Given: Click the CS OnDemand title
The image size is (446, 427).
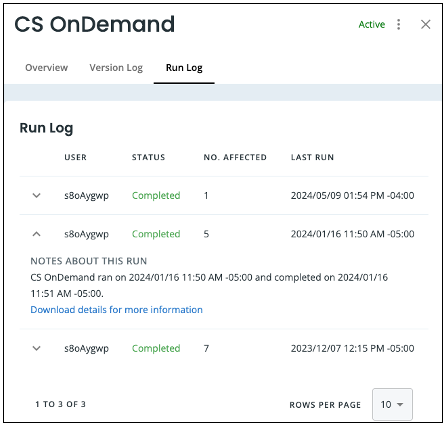Looking at the screenshot, I should pos(95,24).
